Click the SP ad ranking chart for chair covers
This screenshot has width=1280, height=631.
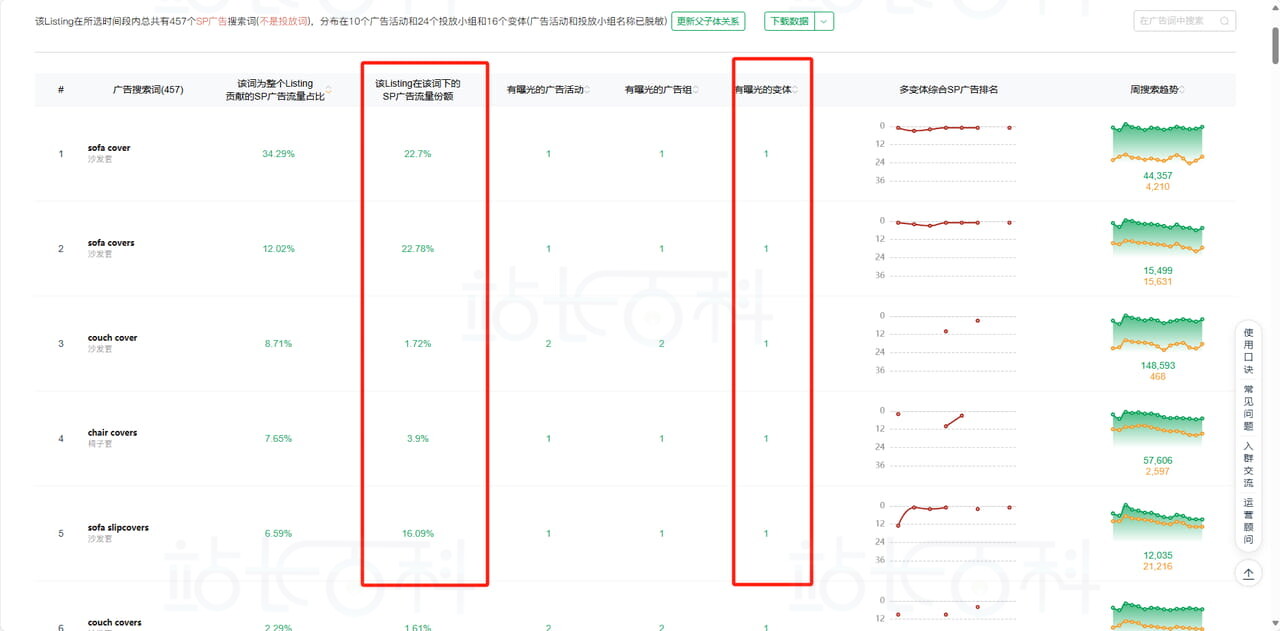point(947,439)
